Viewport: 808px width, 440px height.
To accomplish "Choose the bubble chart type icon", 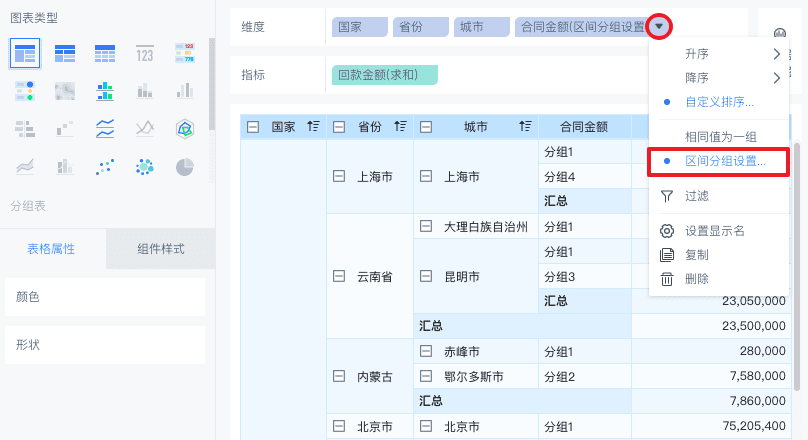I will tap(144, 167).
